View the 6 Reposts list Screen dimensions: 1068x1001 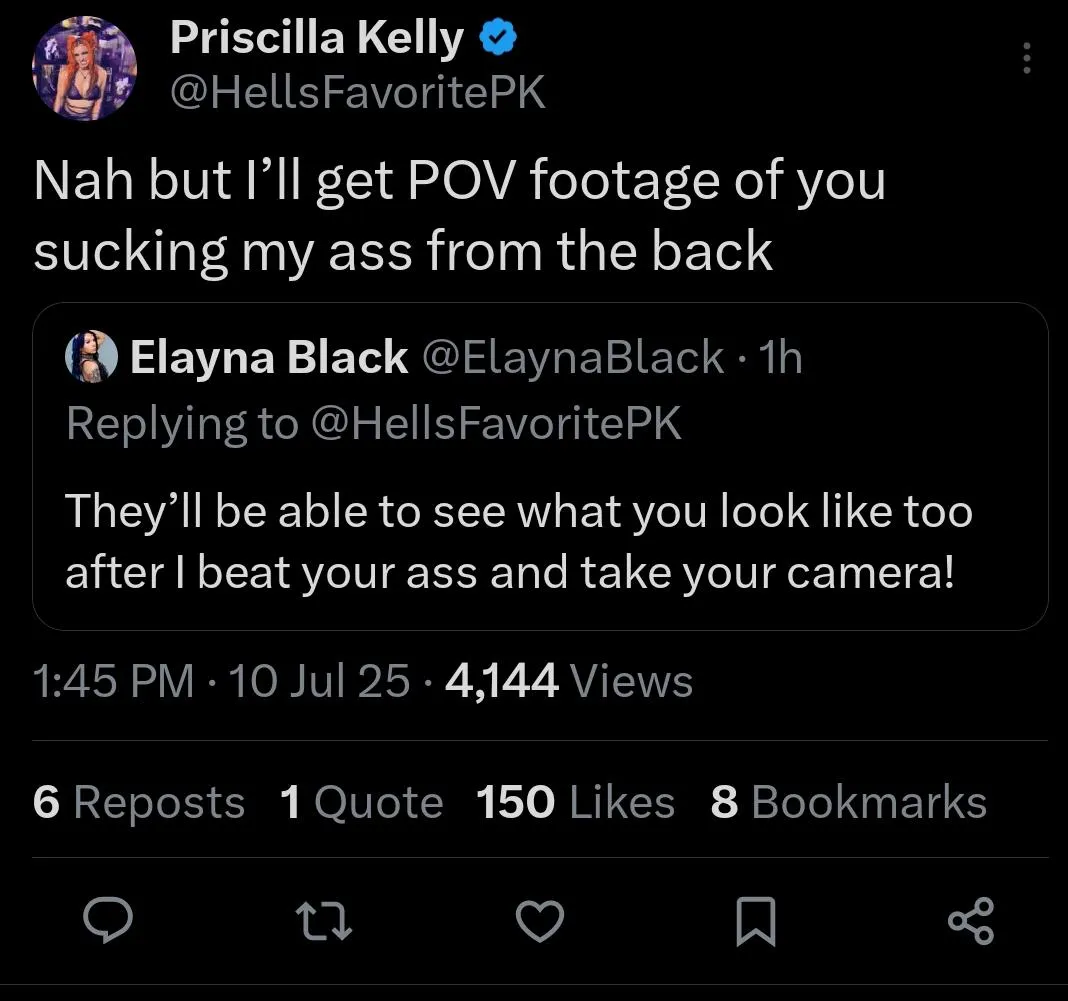pyautogui.click(x=138, y=802)
